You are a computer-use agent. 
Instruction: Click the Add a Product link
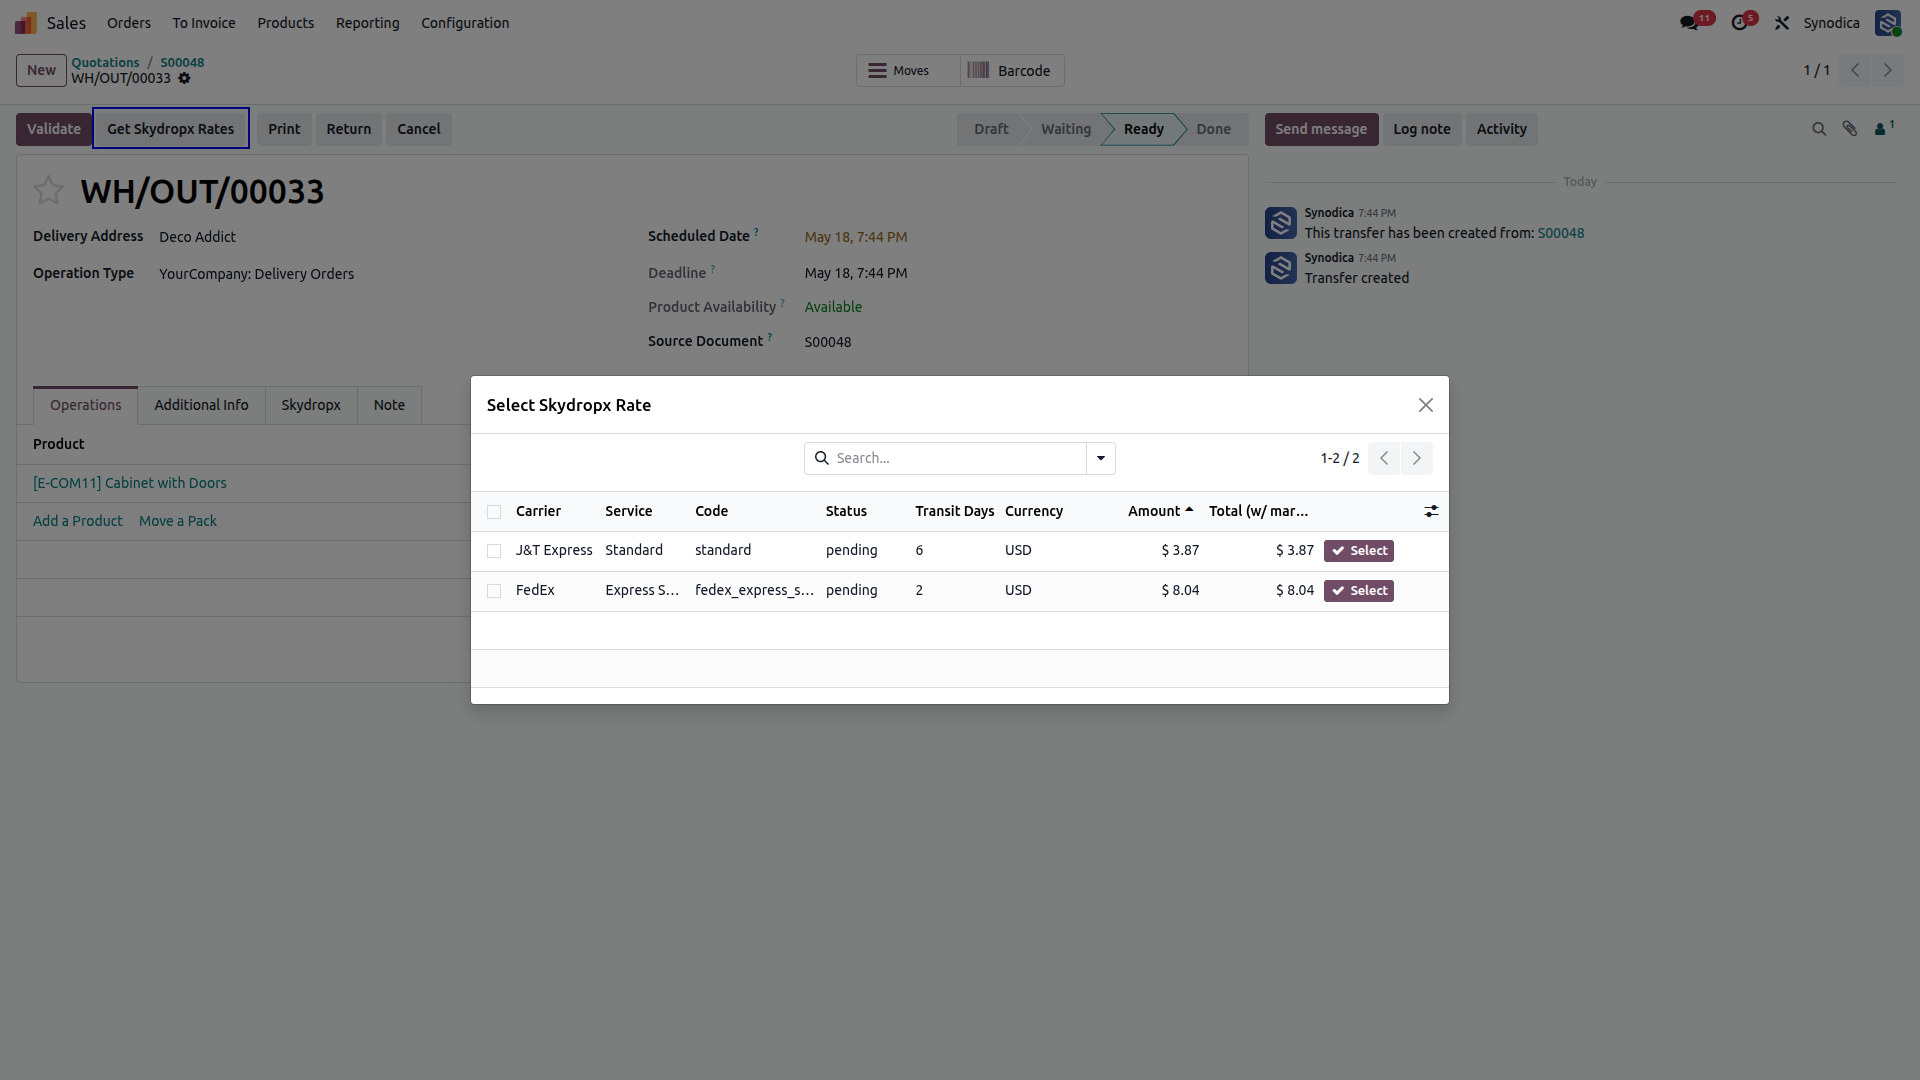pyautogui.click(x=77, y=521)
